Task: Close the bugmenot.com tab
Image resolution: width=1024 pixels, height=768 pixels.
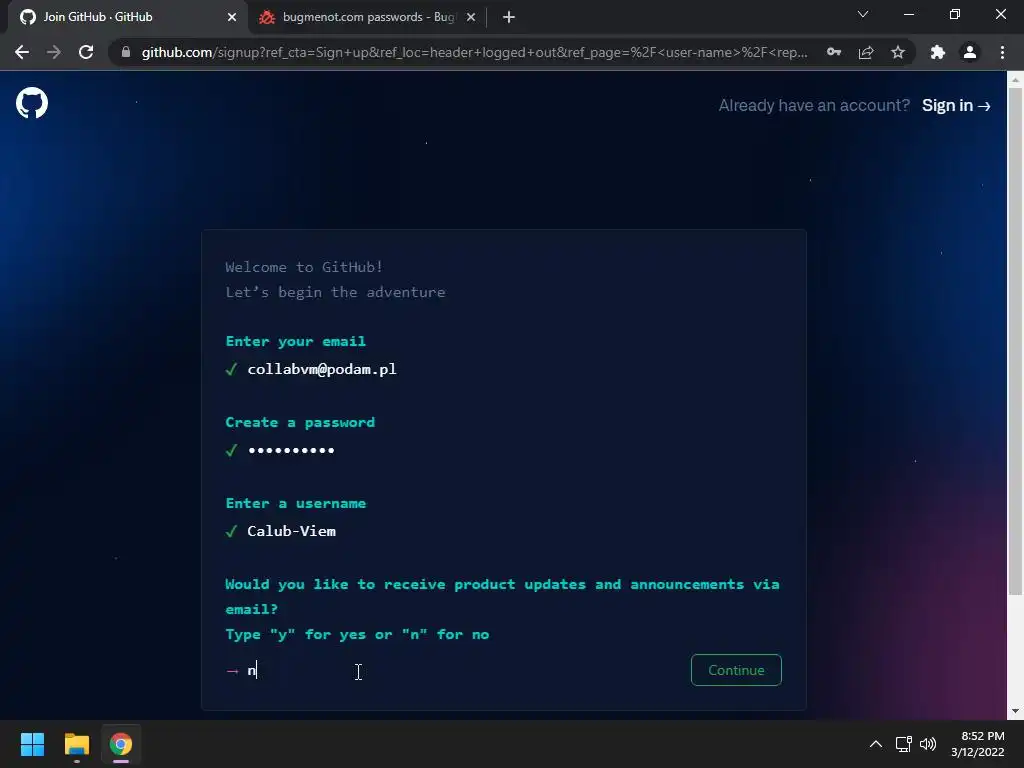Action: 471,17
